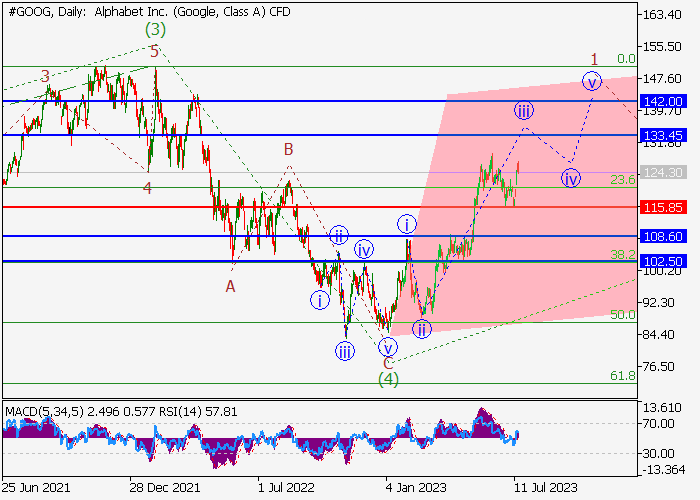Click the -13.364 indicator scale value

pos(663,469)
